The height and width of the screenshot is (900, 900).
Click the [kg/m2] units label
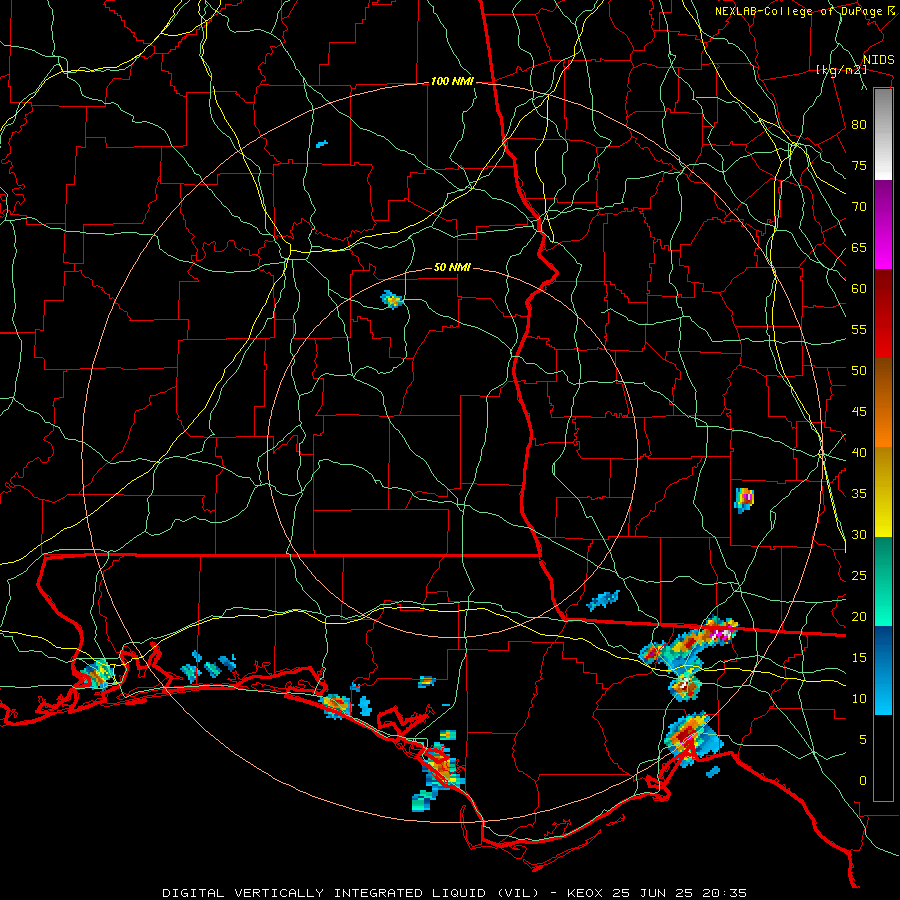tap(841, 70)
